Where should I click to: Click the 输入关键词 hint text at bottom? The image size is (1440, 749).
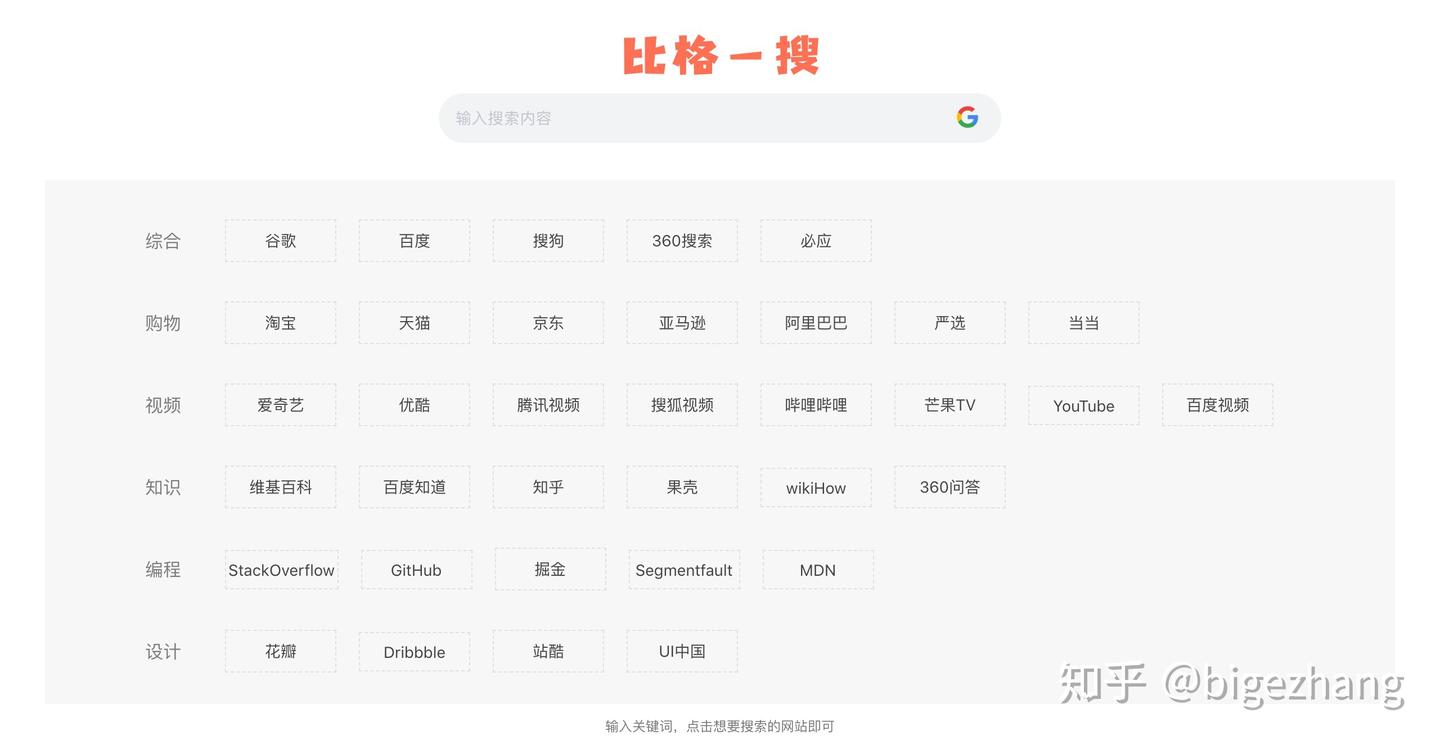[720, 726]
